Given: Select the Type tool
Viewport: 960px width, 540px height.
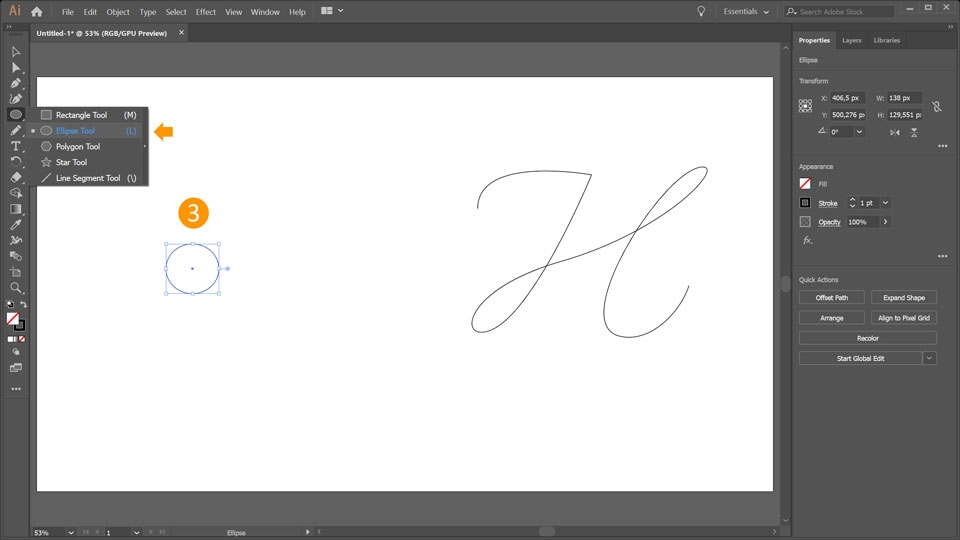Looking at the screenshot, I should pos(16,146).
